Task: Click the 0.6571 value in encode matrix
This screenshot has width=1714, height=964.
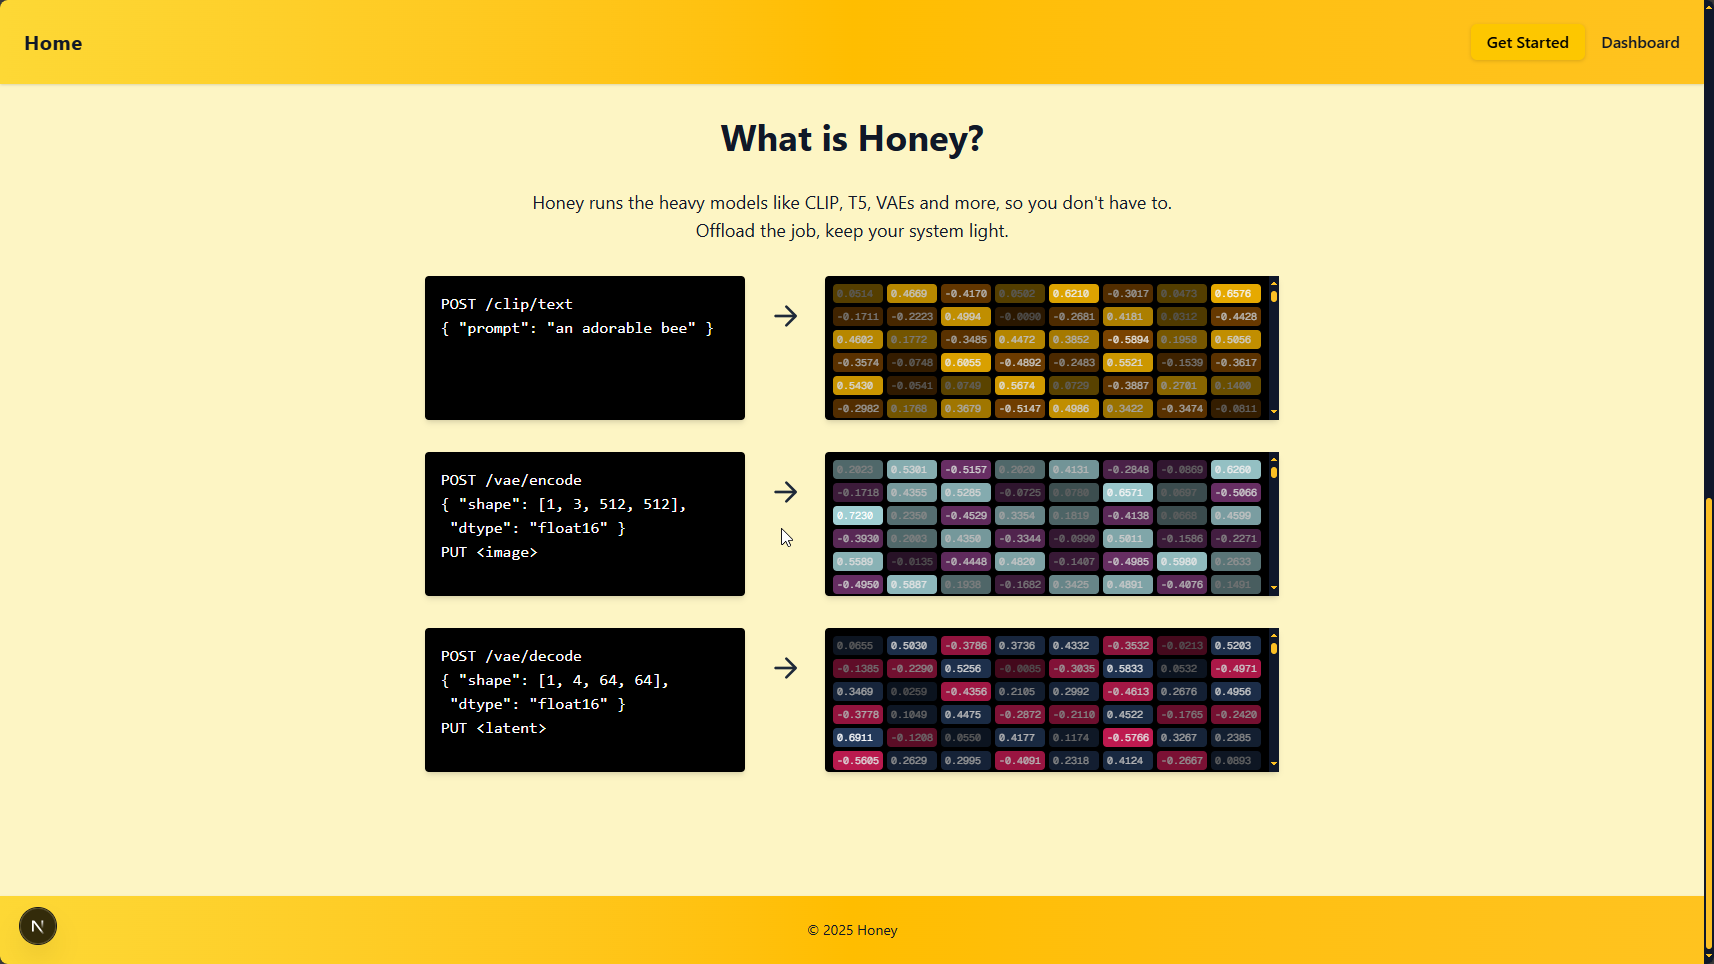Action: tap(1128, 493)
